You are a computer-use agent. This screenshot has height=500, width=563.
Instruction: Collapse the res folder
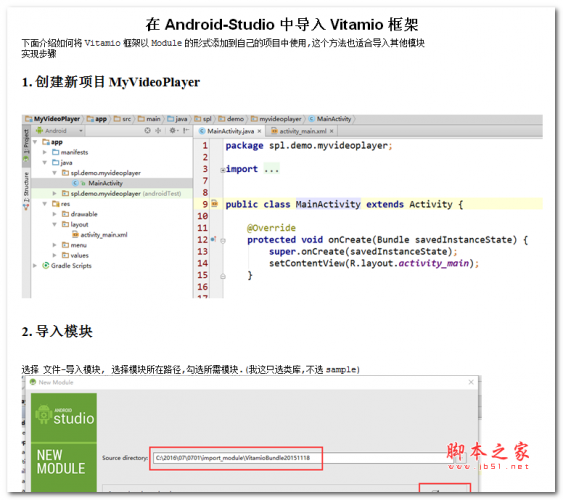pyautogui.click(x=45, y=204)
